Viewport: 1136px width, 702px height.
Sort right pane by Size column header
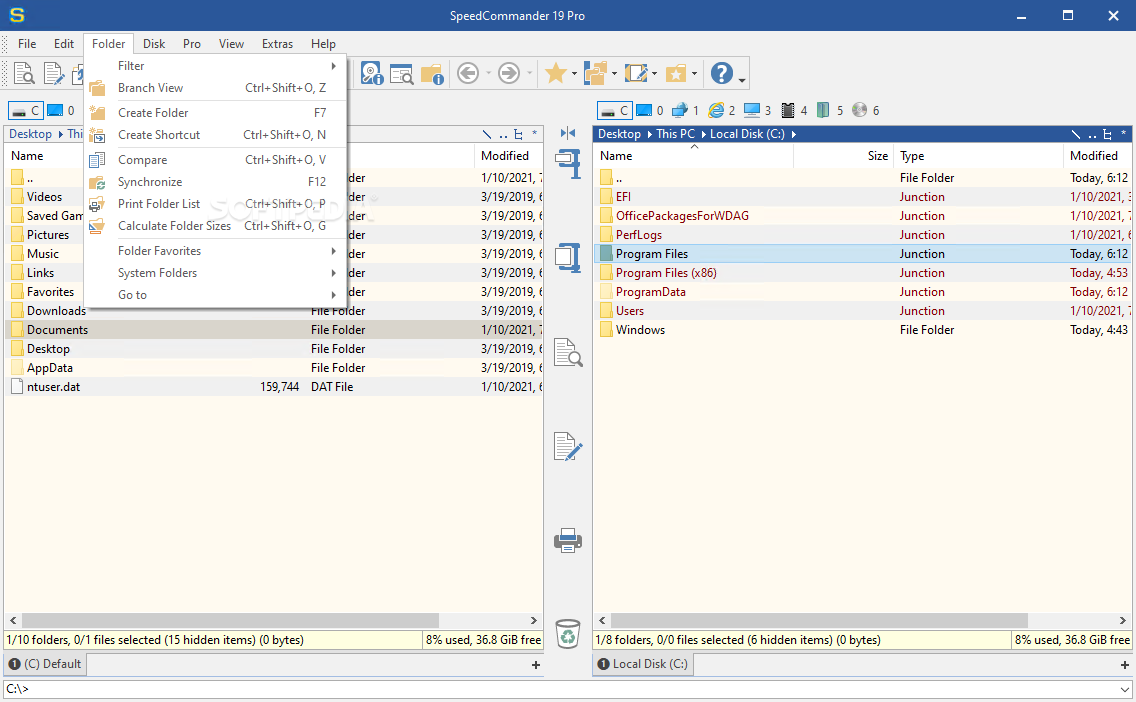844,156
